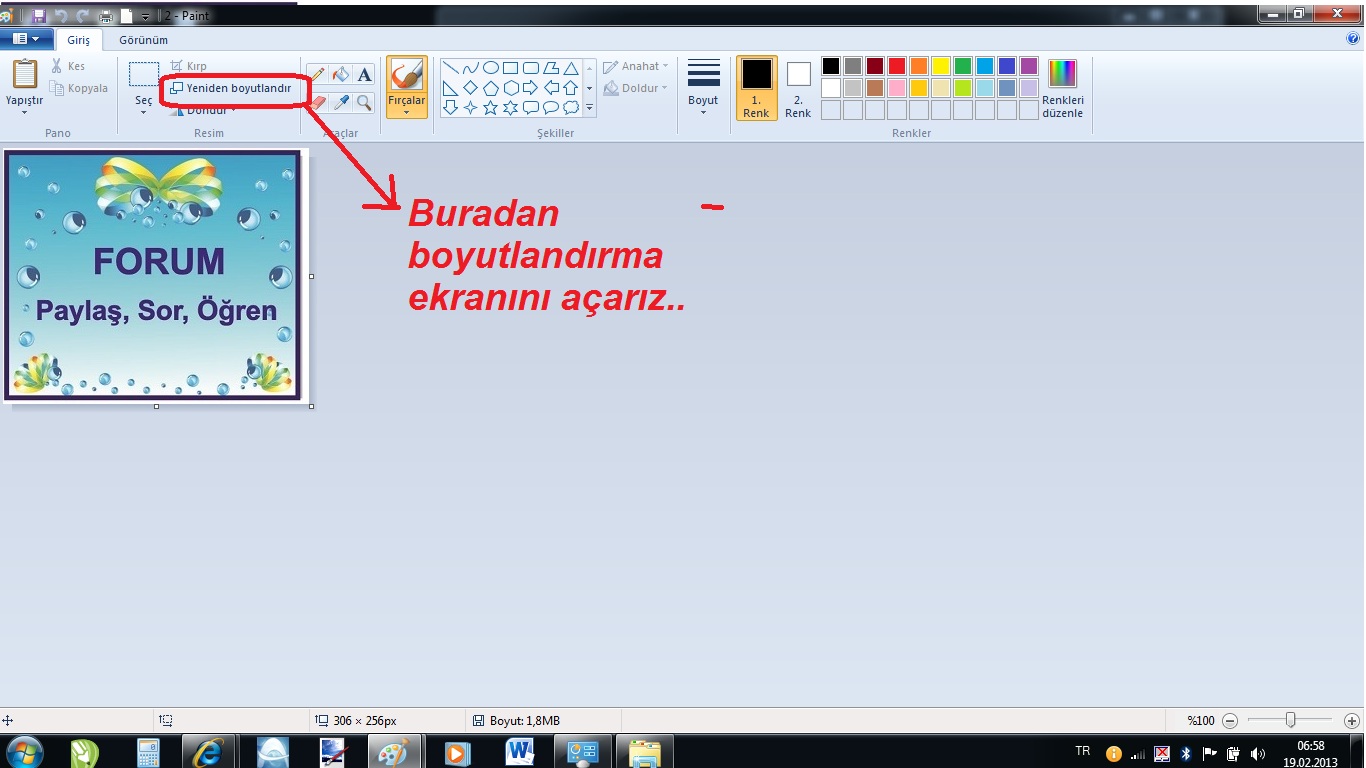
Task: Select the Eraser tool
Action: tap(317, 102)
